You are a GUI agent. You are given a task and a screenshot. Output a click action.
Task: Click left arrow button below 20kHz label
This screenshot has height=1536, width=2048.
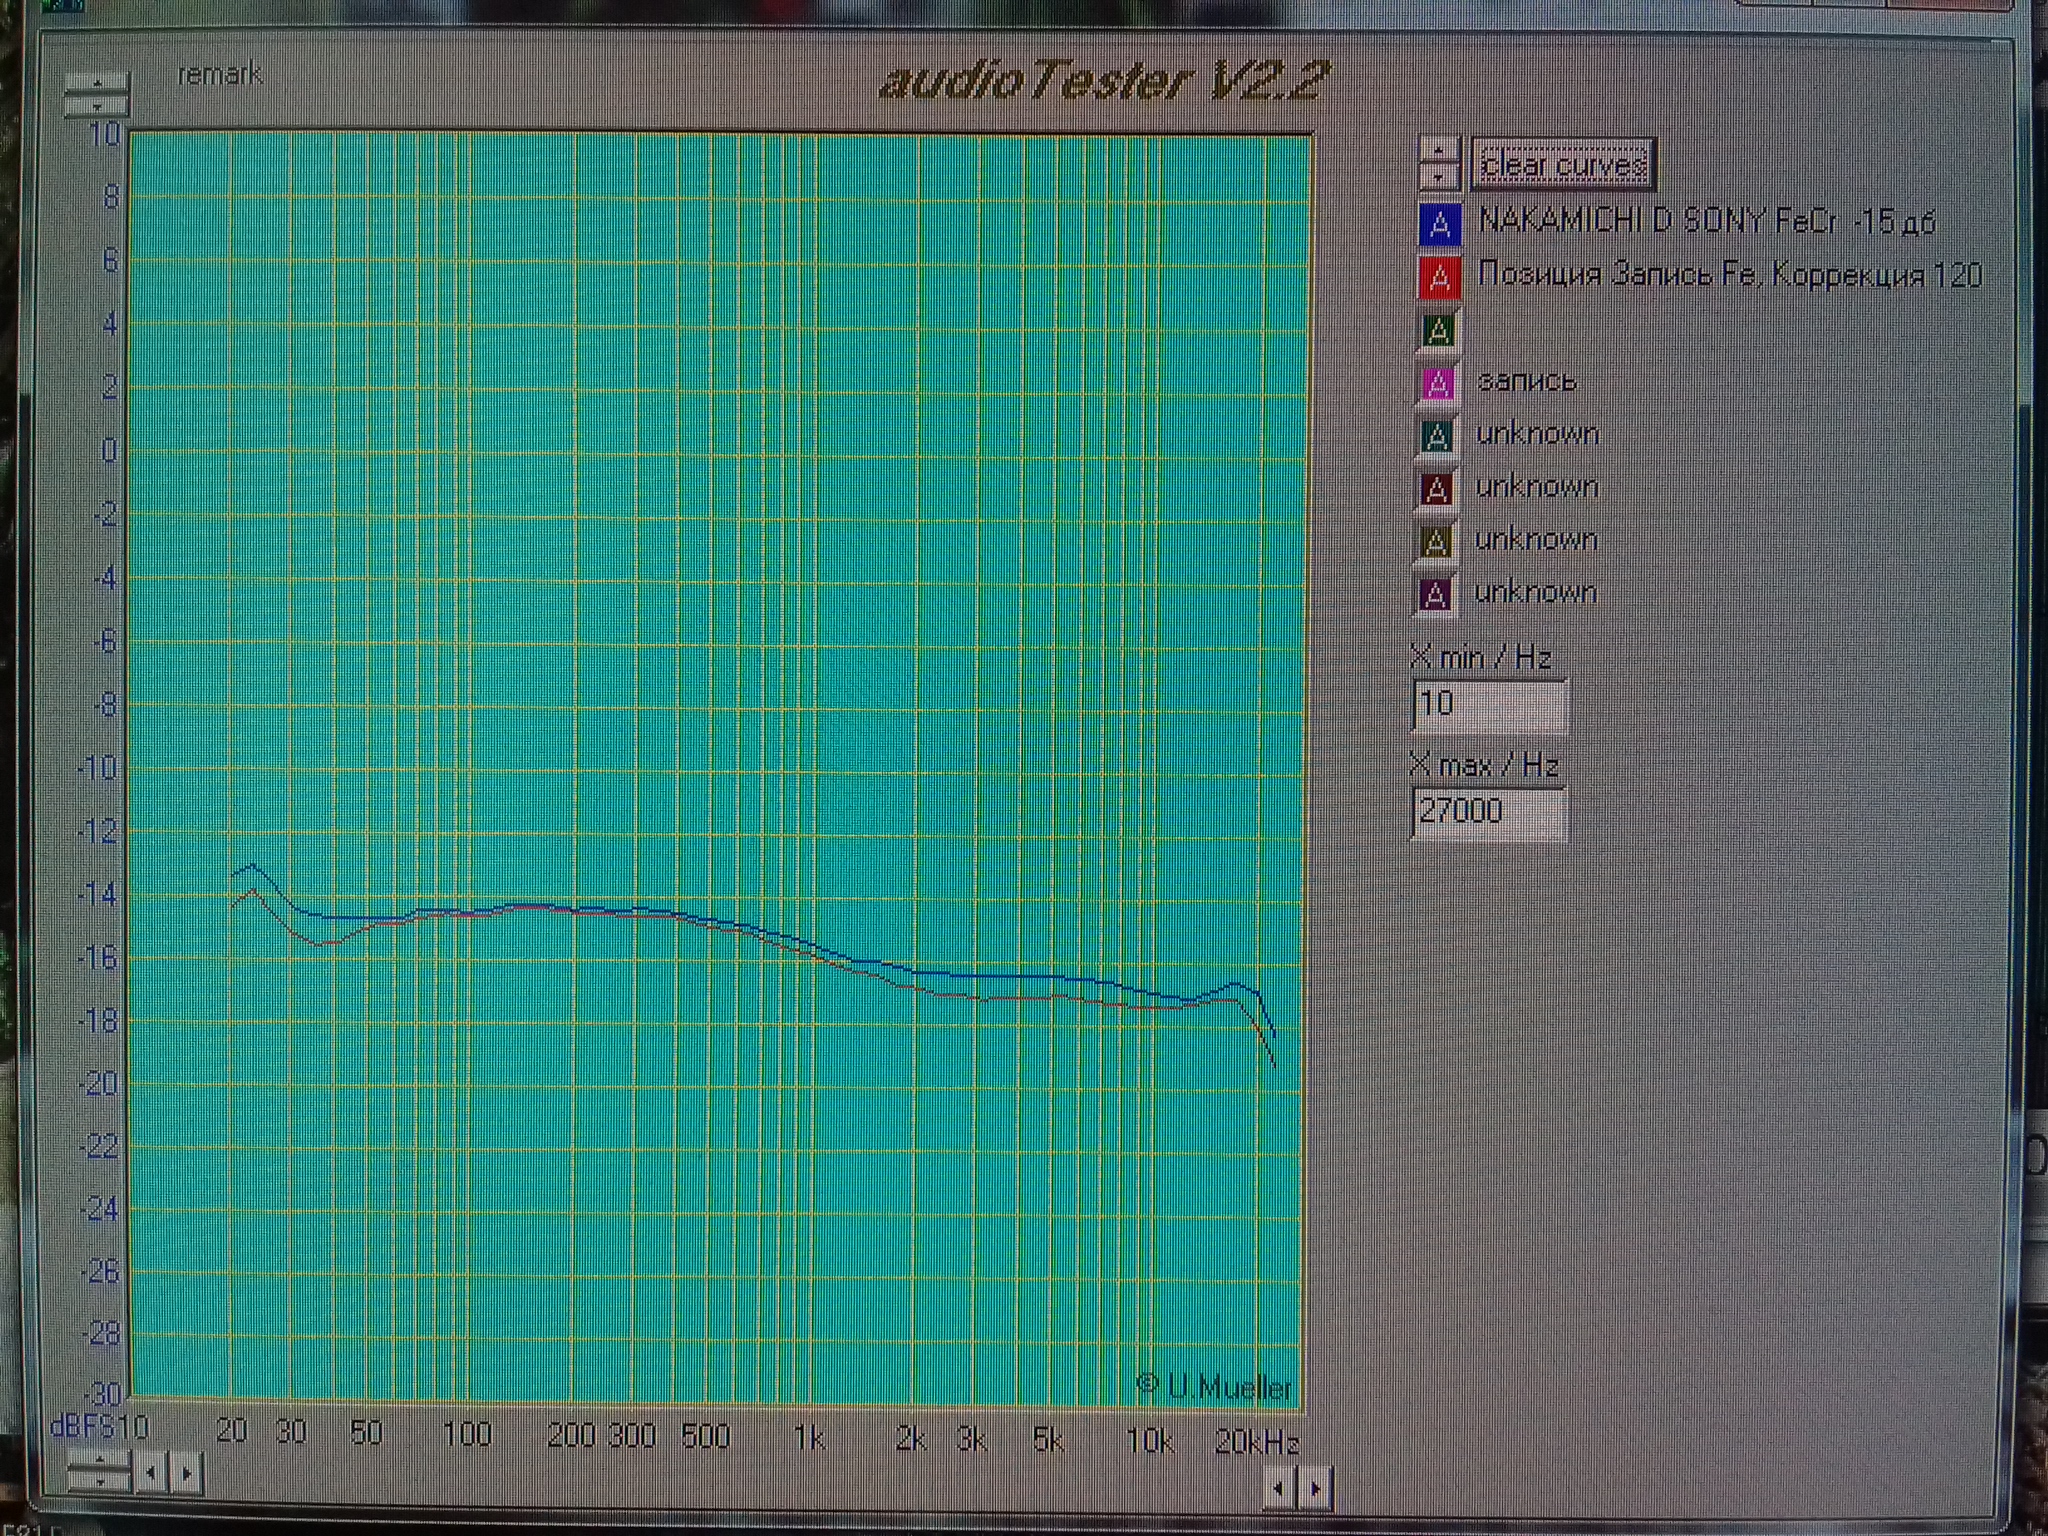coord(1278,1489)
